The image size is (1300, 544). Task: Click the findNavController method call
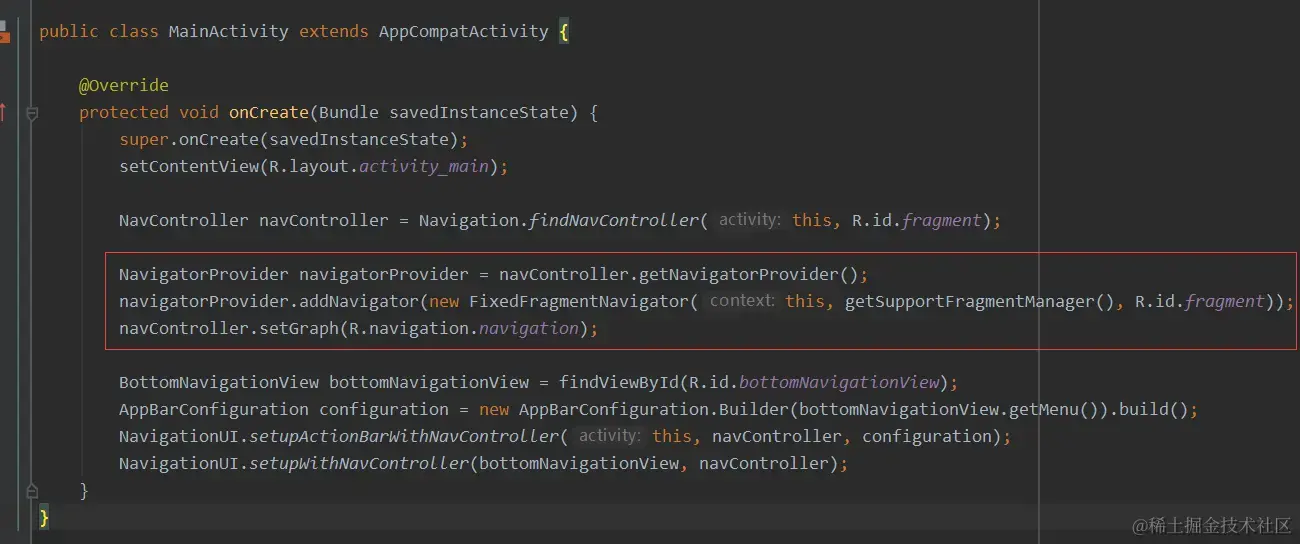[x=613, y=220]
